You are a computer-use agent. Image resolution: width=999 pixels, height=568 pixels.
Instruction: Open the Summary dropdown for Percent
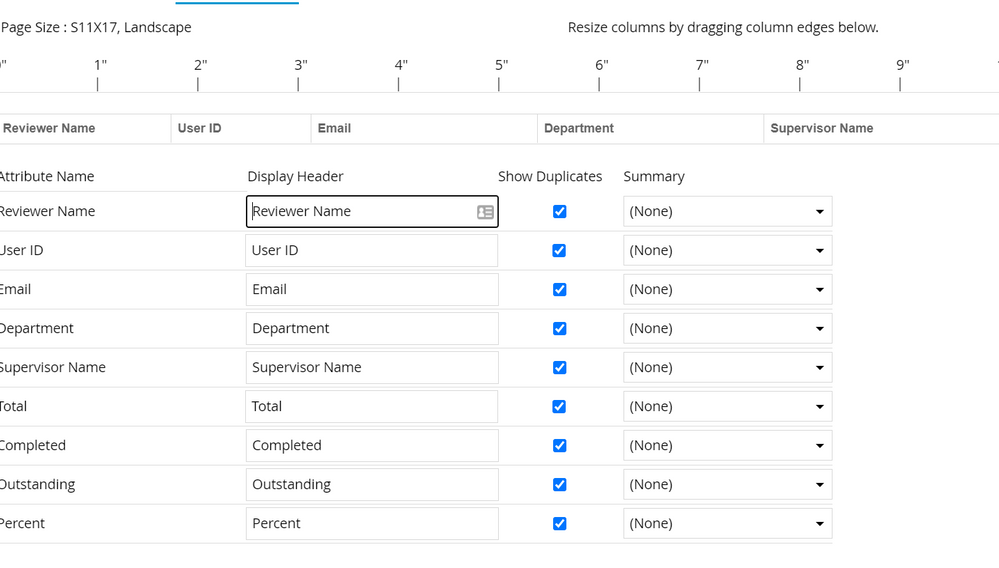727,524
